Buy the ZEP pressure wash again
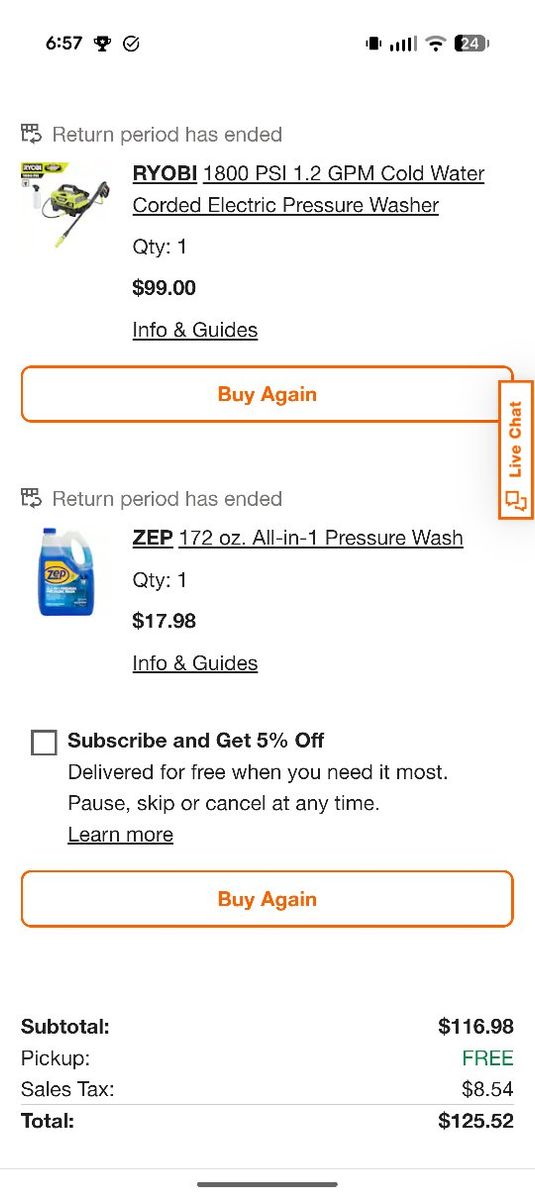This screenshot has width=535, height=1200. [x=267, y=899]
